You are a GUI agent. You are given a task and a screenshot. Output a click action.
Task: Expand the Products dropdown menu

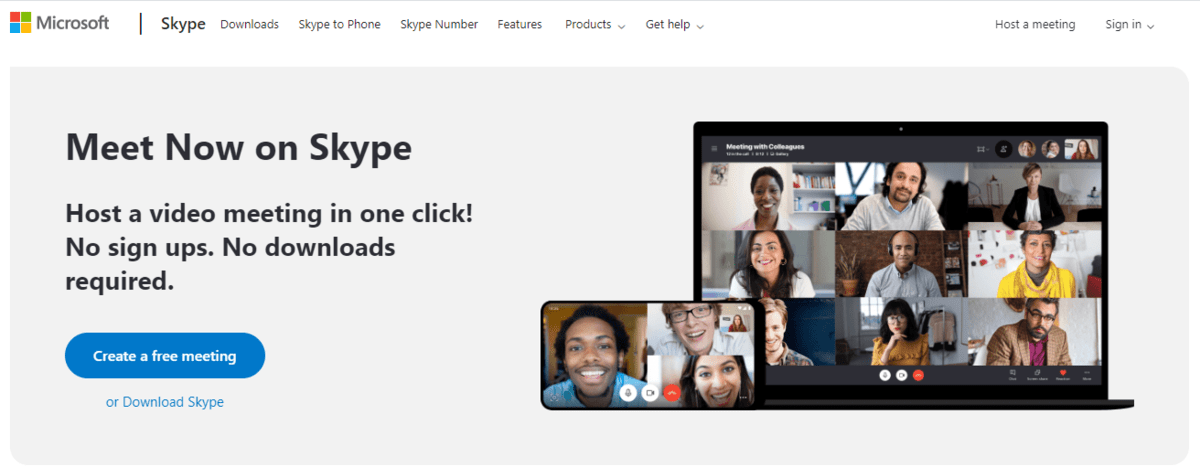click(595, 24)
